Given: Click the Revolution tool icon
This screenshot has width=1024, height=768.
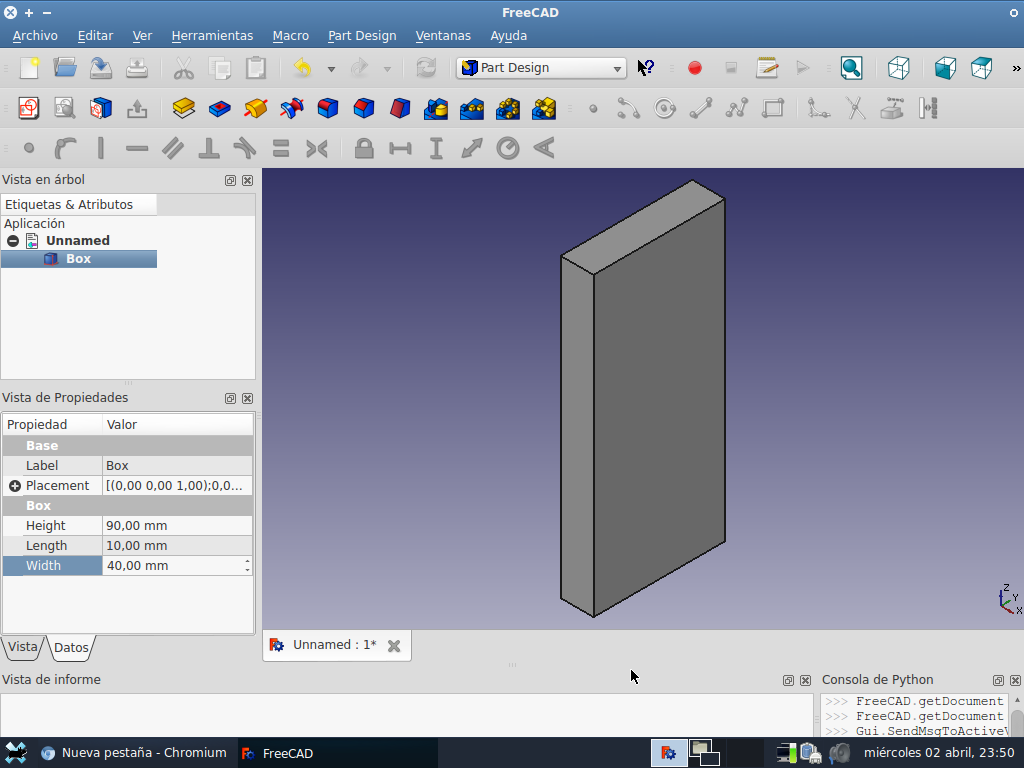Looking at the screenshot, I should 256,108.
